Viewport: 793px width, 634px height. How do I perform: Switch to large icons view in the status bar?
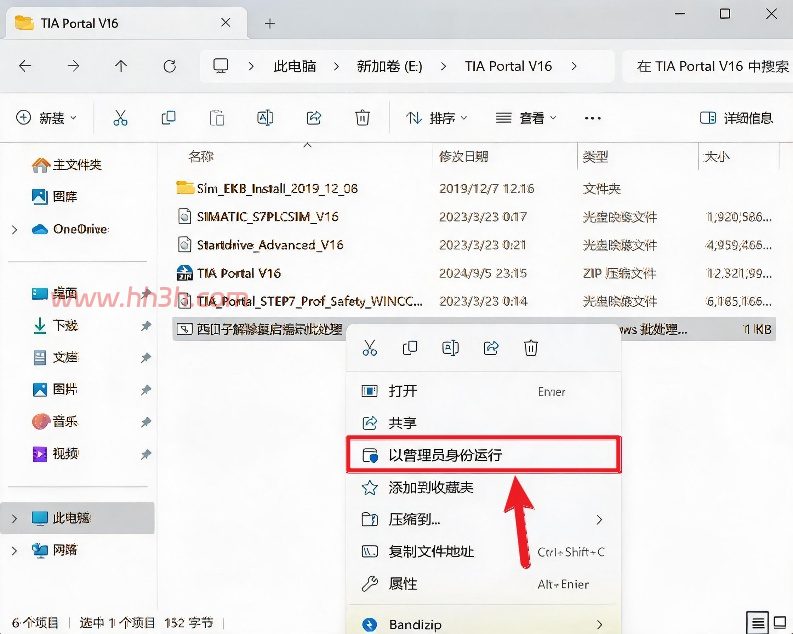tap(780, 622)
